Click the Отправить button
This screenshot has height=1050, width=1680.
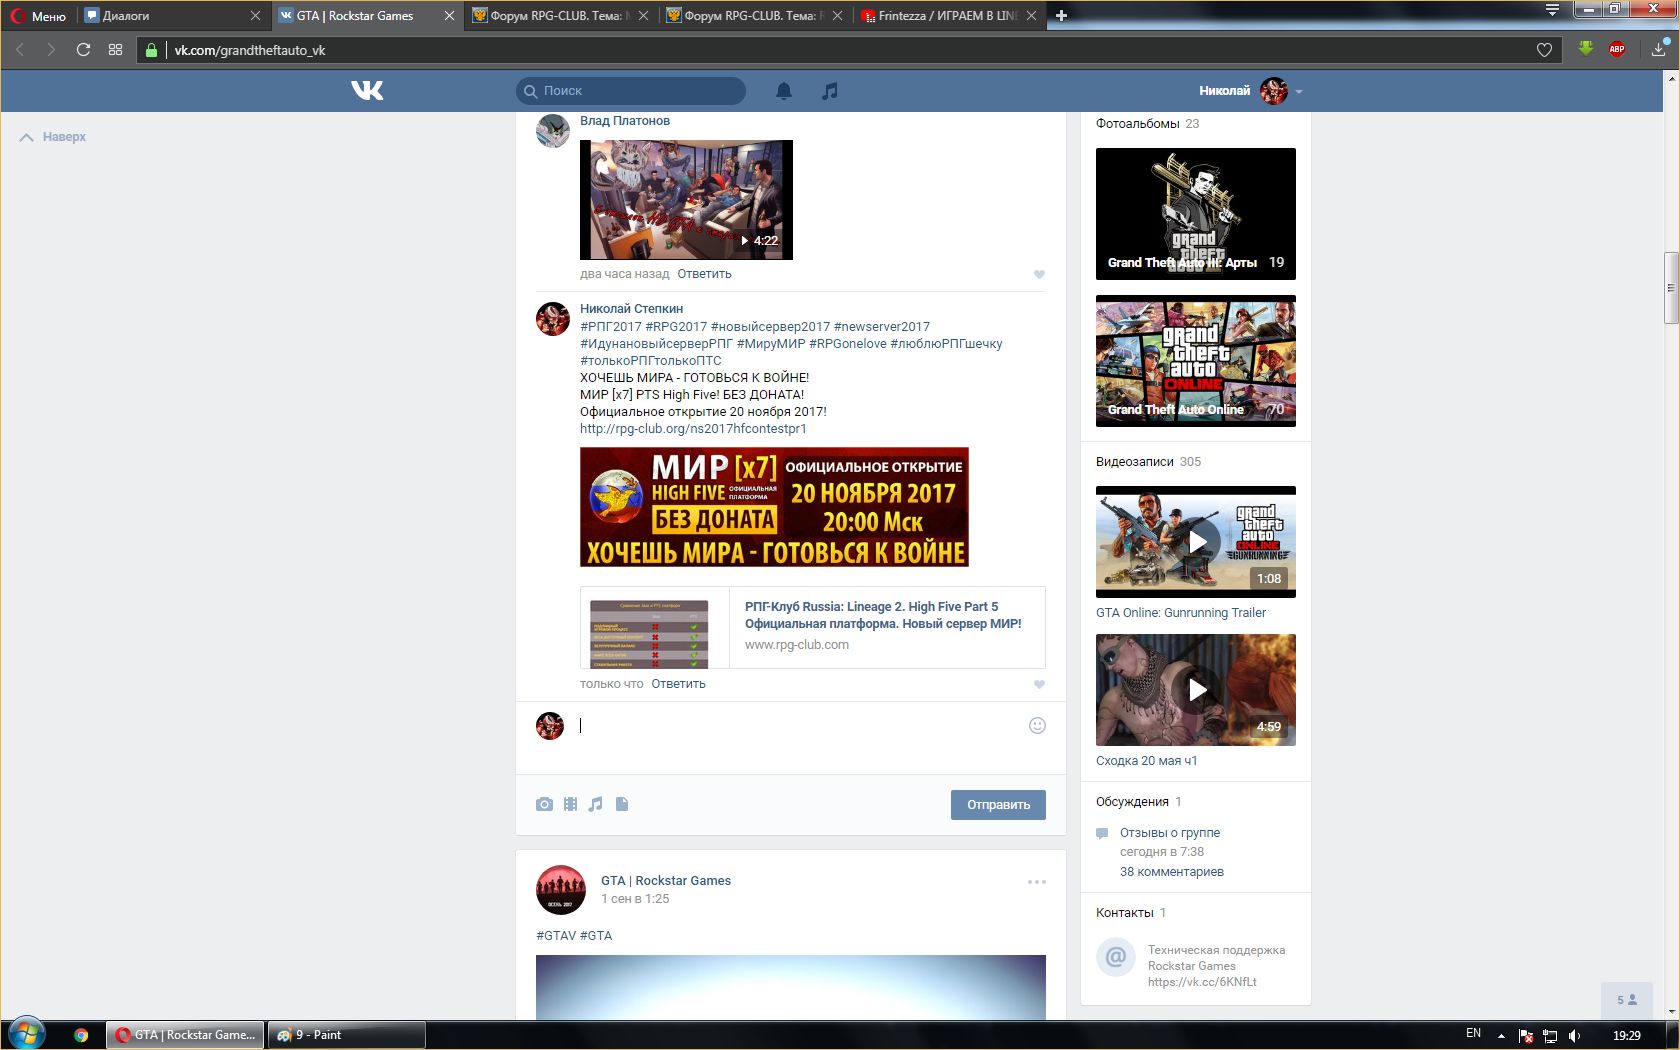point(998,805)
